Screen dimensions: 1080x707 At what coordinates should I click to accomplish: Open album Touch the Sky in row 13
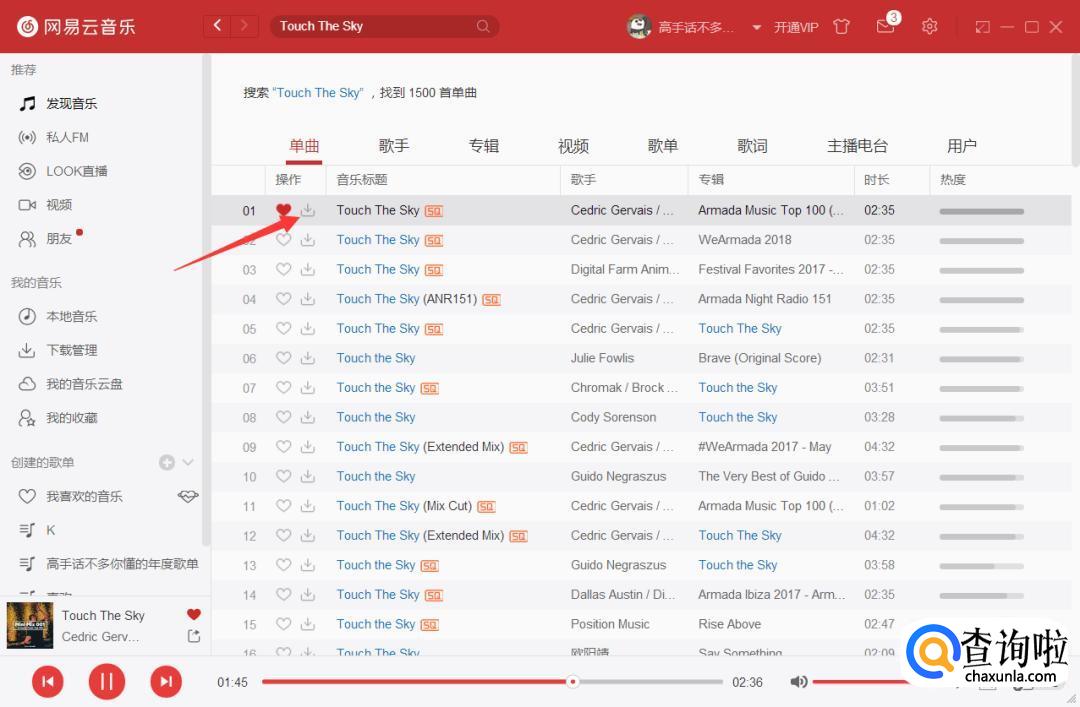click(x=738, y=565)
